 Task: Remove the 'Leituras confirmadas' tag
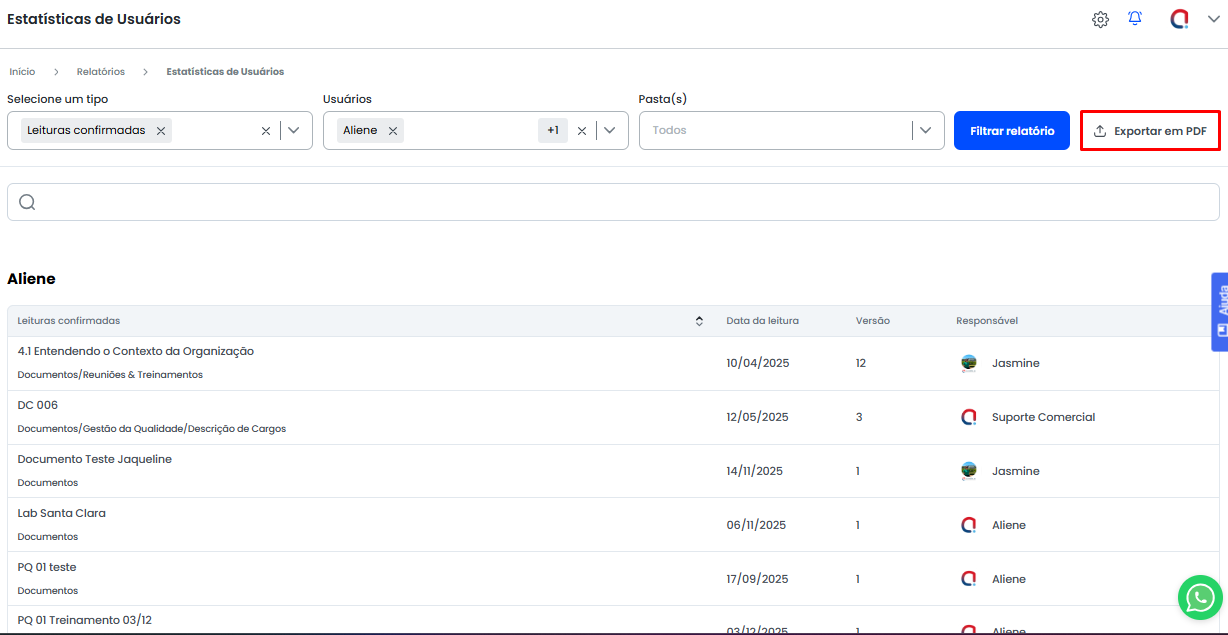(161, 130)
